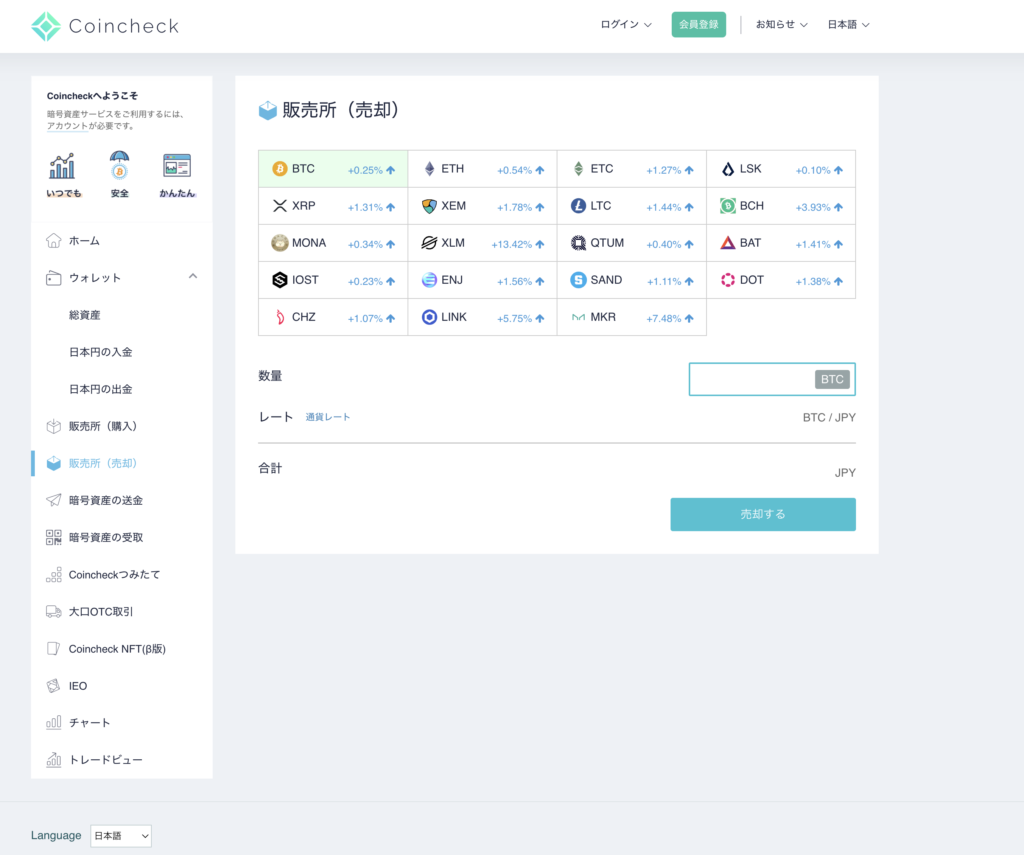
Task: Select the BCH coin icon
Action: pyautogui.click(x=728, y=206)
